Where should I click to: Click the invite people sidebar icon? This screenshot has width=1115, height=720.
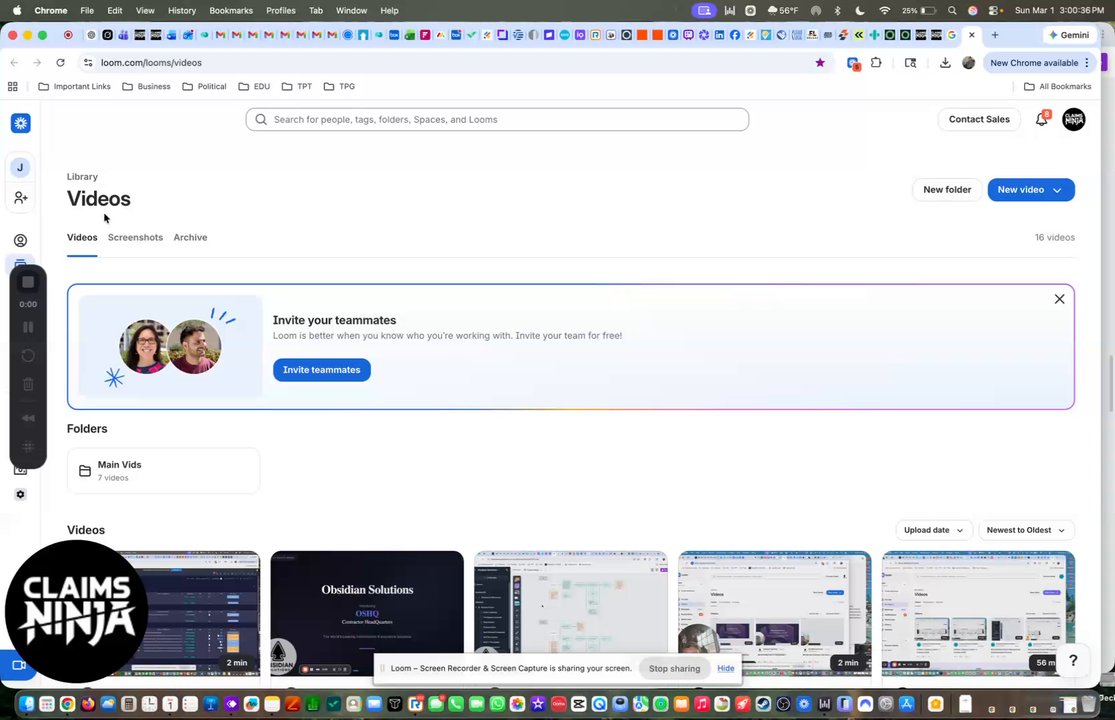coord(21,198)
